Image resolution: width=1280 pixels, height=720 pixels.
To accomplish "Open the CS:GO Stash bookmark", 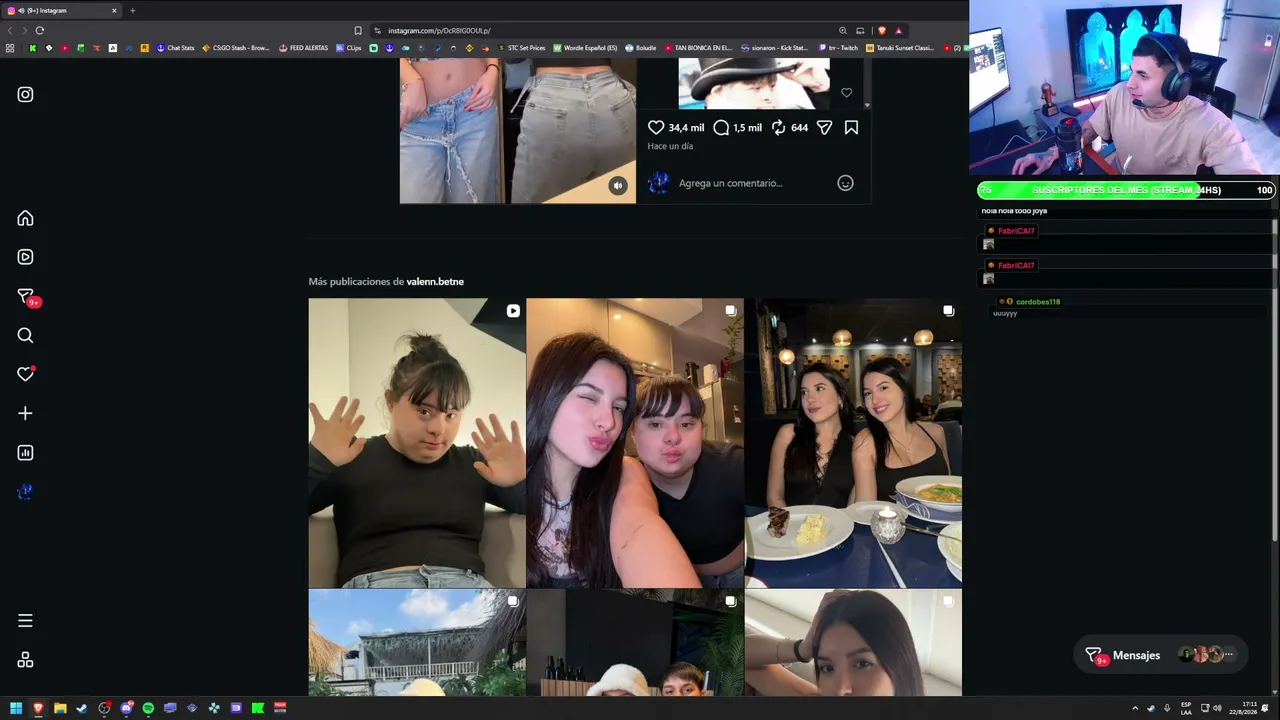I will click(236, 48).
